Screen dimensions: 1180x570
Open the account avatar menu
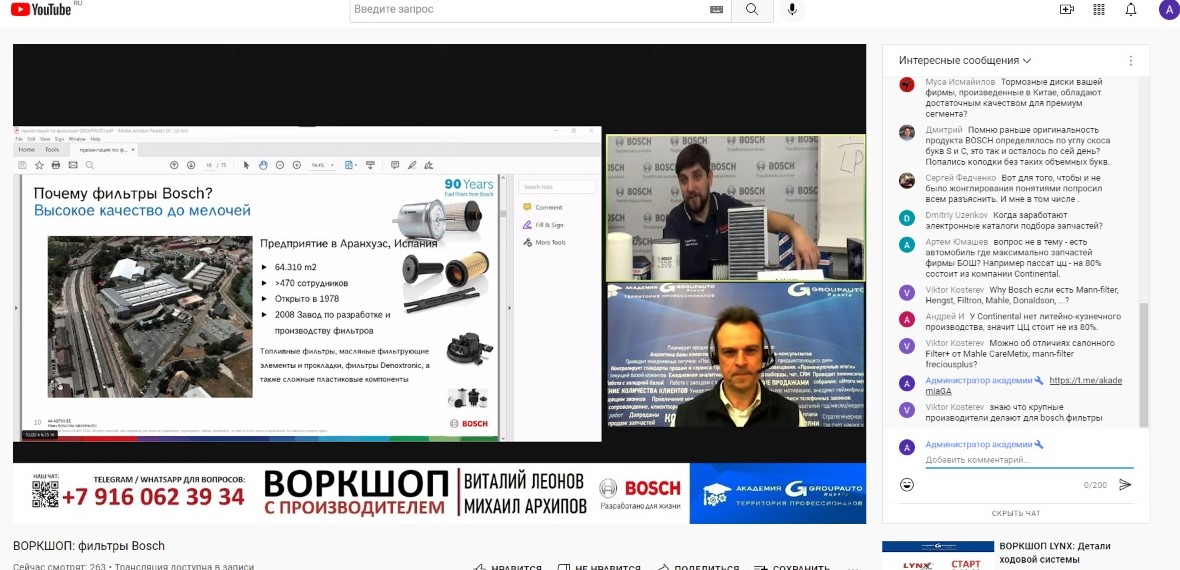(1169, 9)
